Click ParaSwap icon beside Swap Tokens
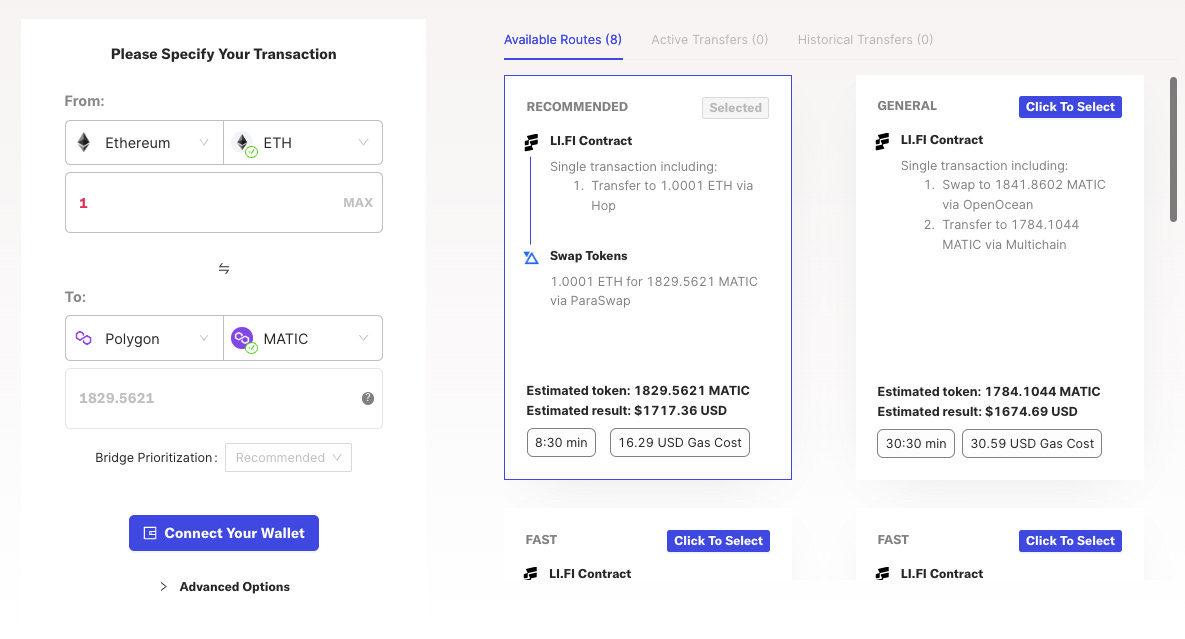 click(531, 258)
